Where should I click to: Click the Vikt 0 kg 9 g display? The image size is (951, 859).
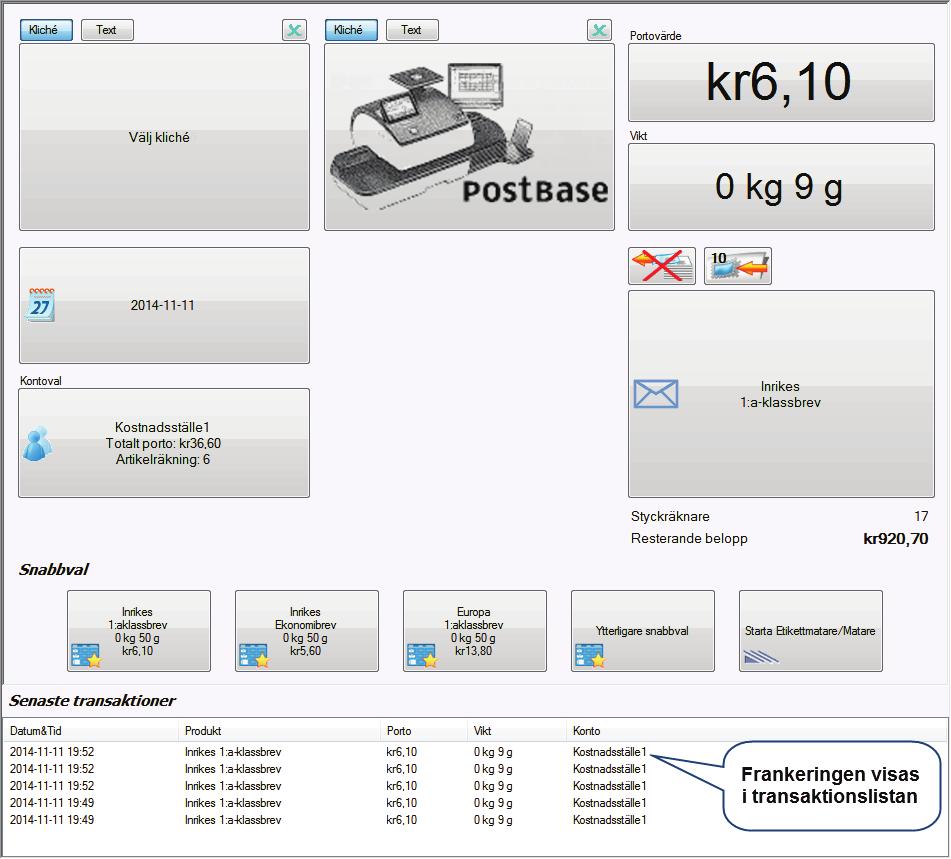click(x=781, y=187)
